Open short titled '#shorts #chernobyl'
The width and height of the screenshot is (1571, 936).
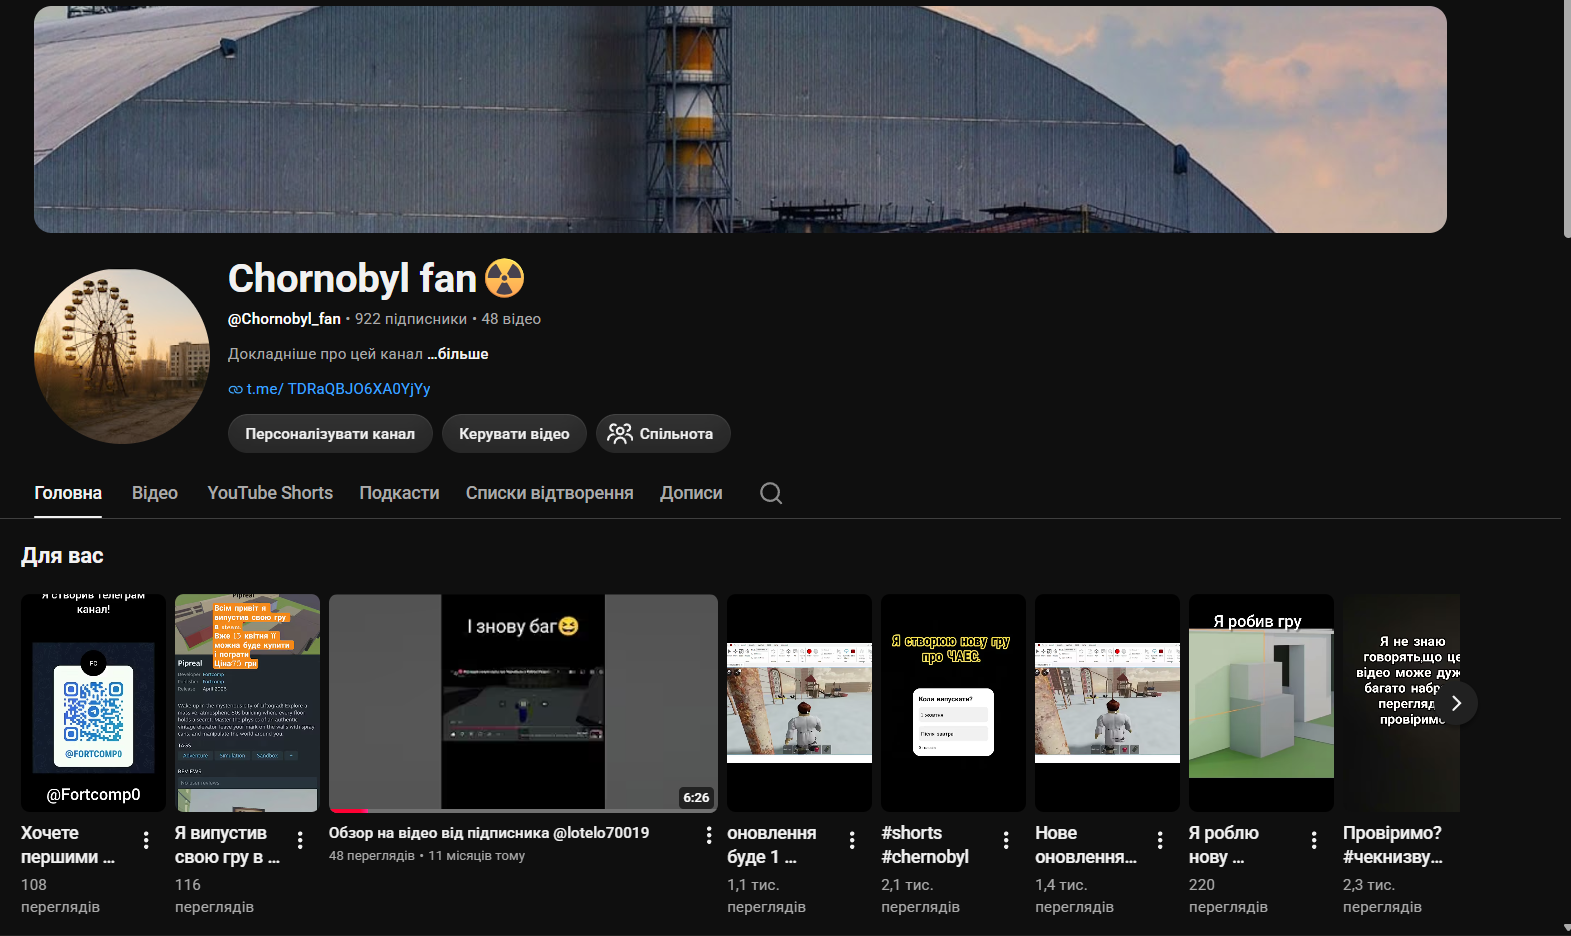click(x=925, y=845)
